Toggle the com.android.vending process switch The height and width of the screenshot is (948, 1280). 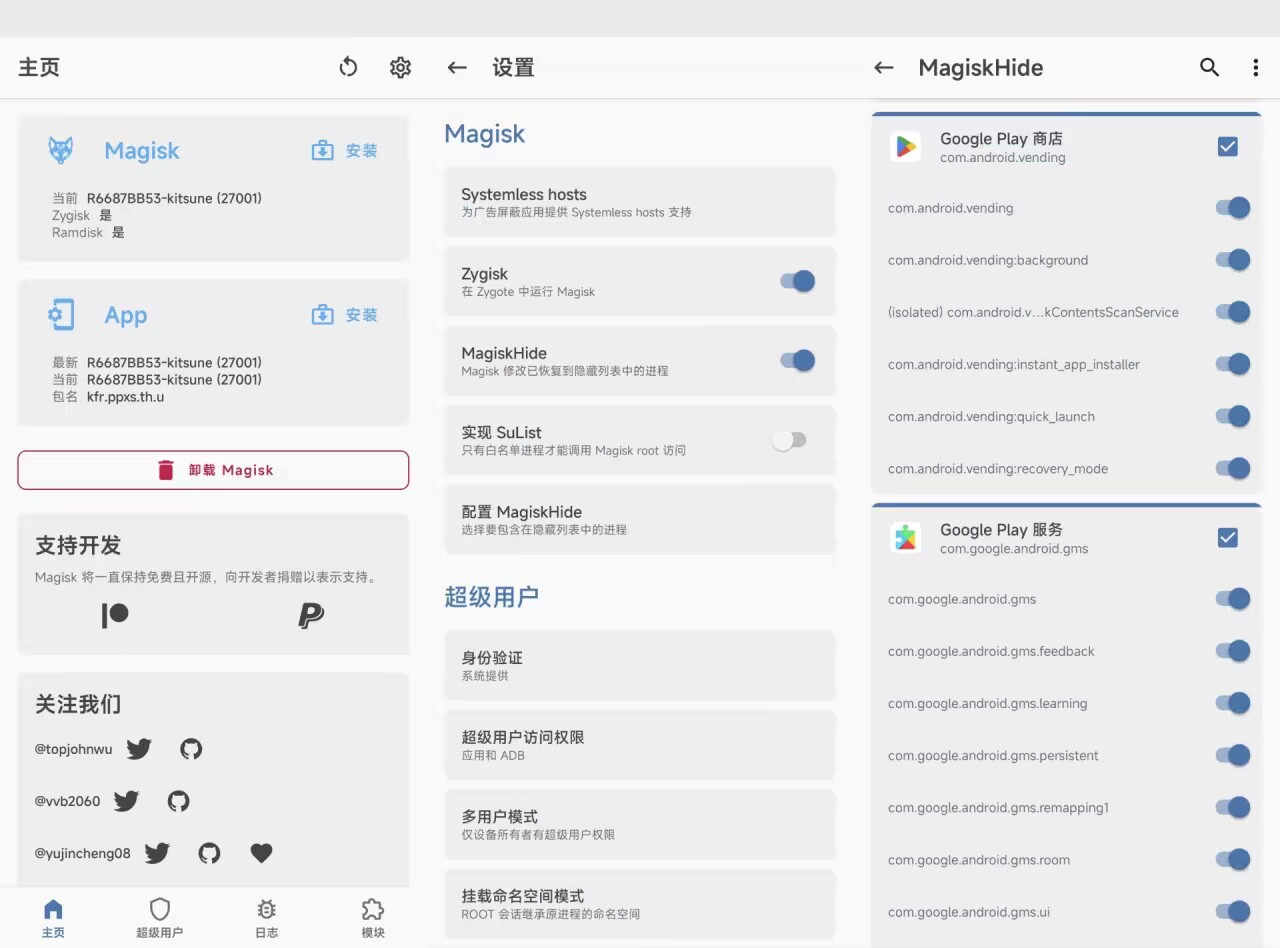pos(1233,208)
